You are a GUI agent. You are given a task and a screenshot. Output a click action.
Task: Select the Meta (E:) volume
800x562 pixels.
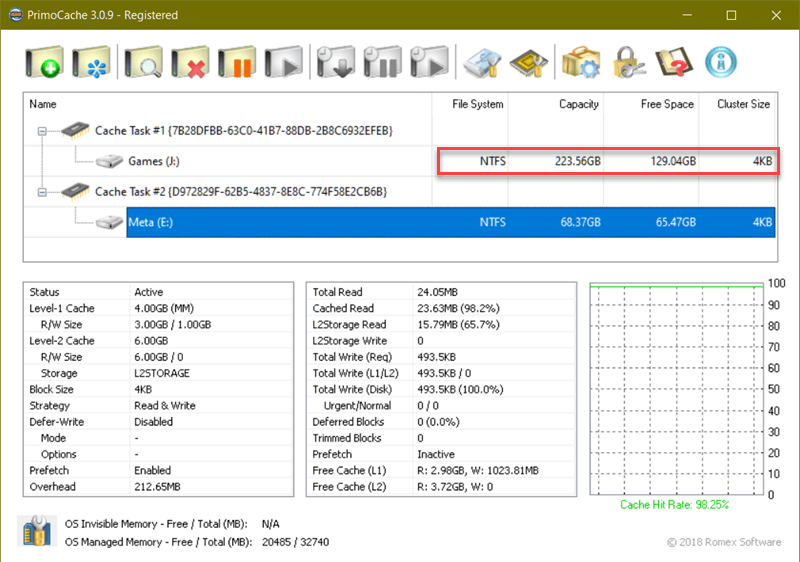click(151, 222)
